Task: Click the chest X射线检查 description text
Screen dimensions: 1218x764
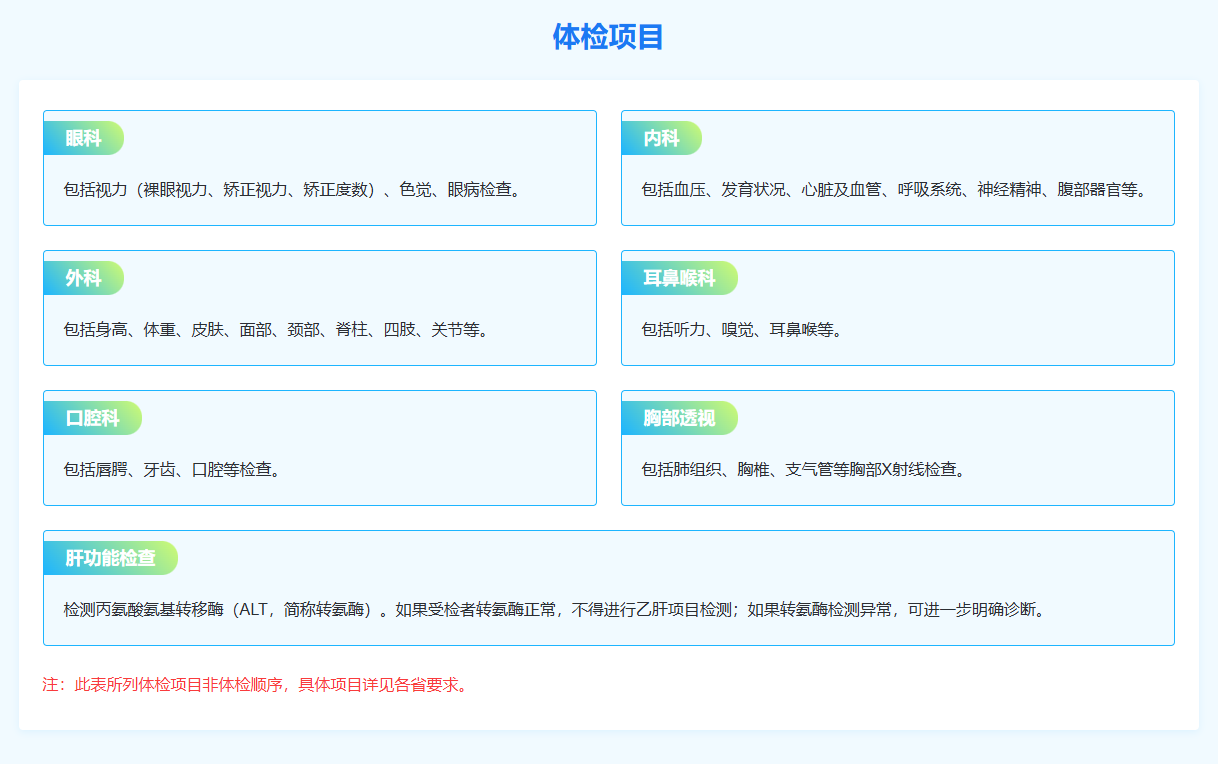Action: pyautogui.click(x=803, y=470)
